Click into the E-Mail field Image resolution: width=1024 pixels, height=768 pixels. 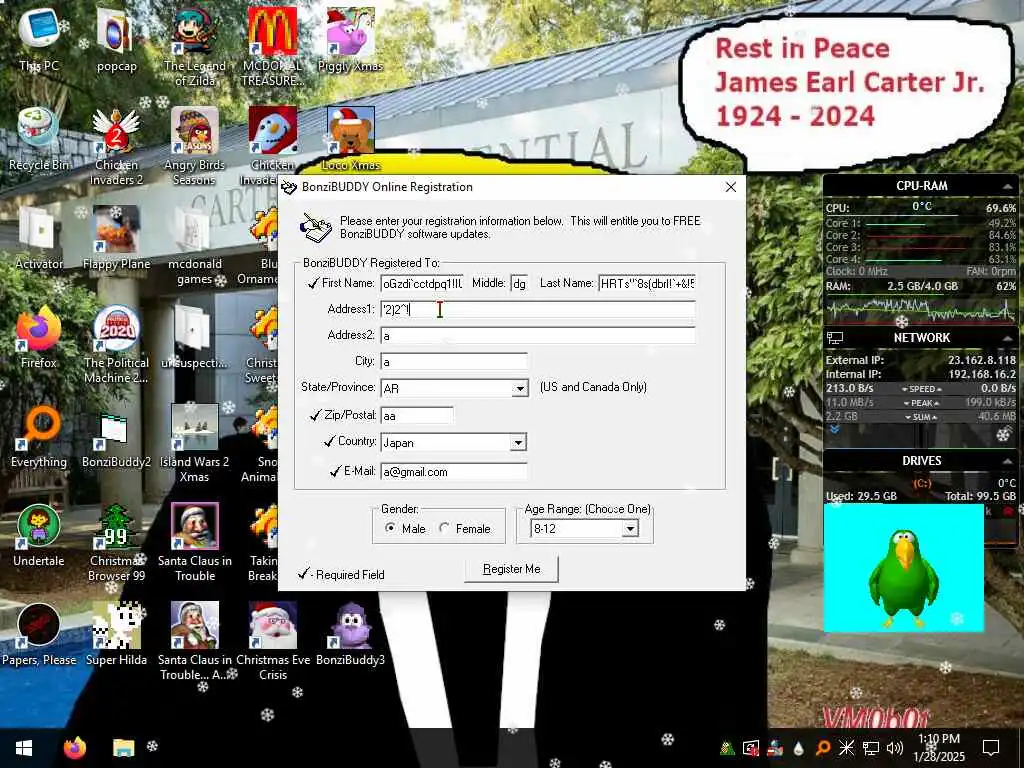click(454, 472)
